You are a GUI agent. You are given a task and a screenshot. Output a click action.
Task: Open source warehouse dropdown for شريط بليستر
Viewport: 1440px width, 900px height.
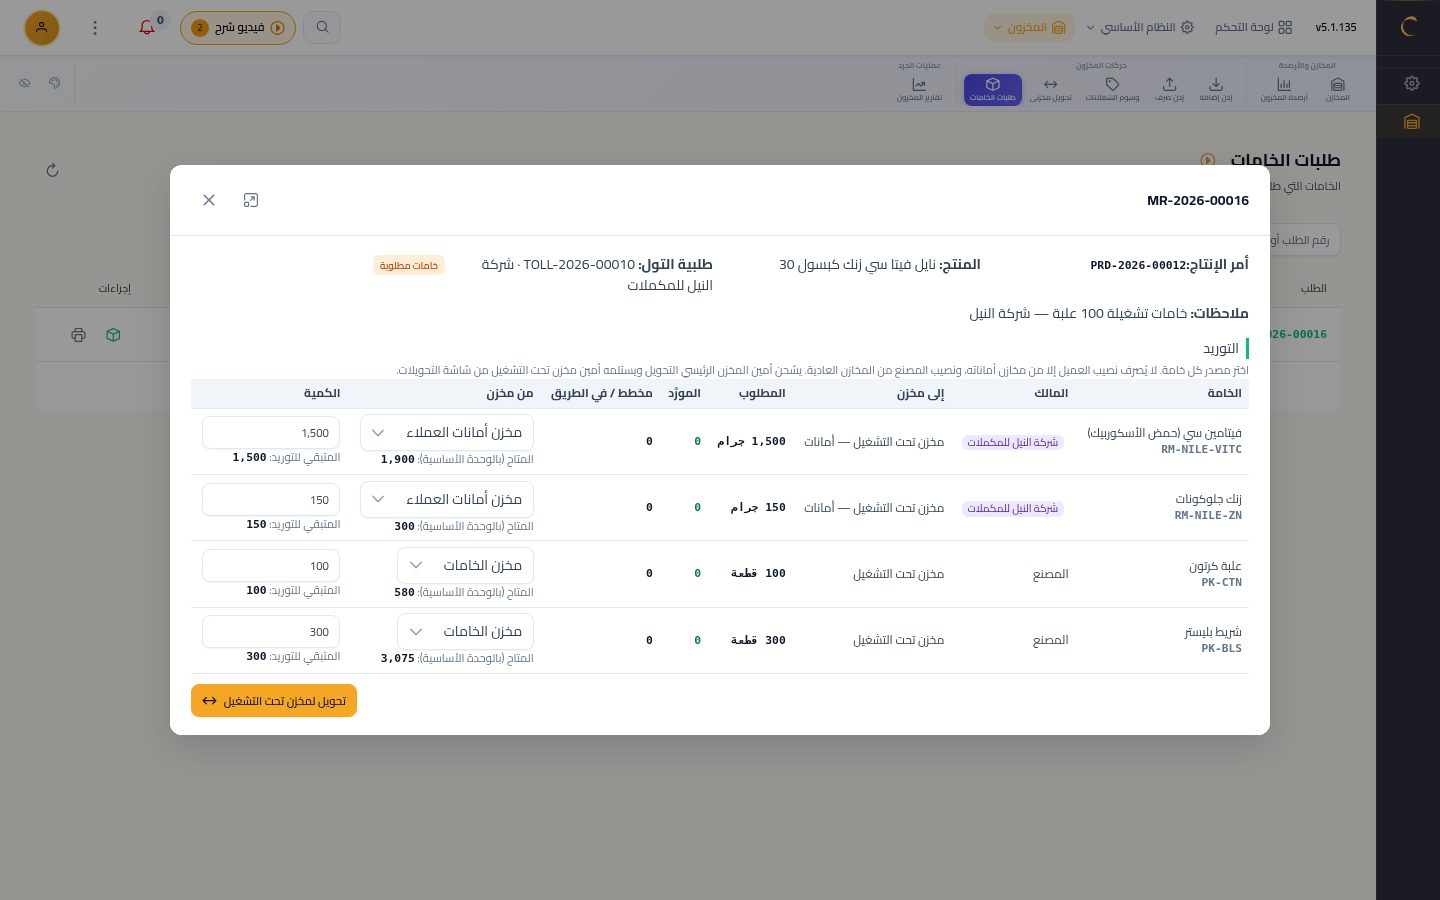tap(466, 632)
